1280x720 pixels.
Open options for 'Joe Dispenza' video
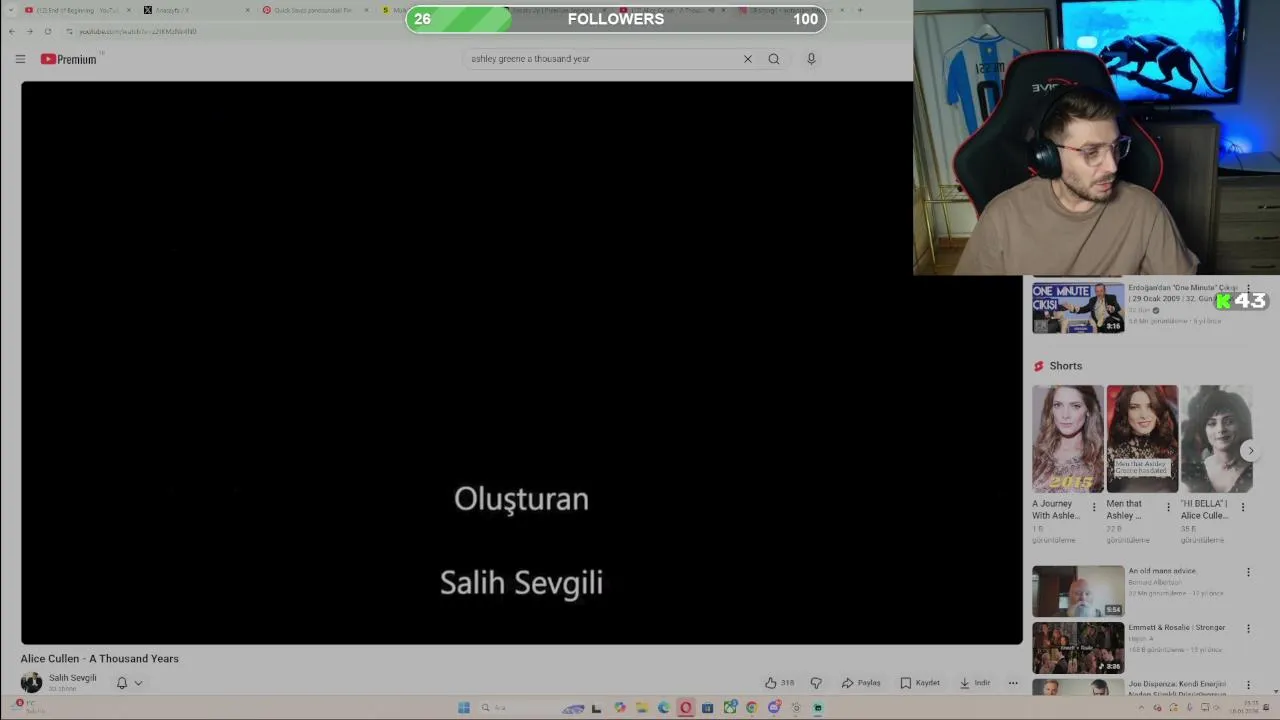[x=1248, y=685]
